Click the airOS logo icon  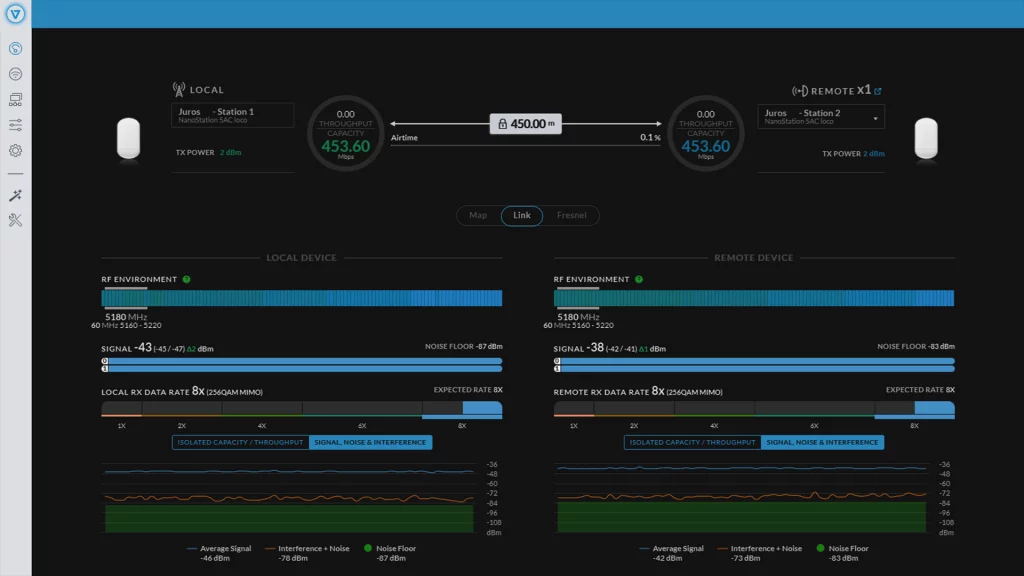tap(15, 14)
